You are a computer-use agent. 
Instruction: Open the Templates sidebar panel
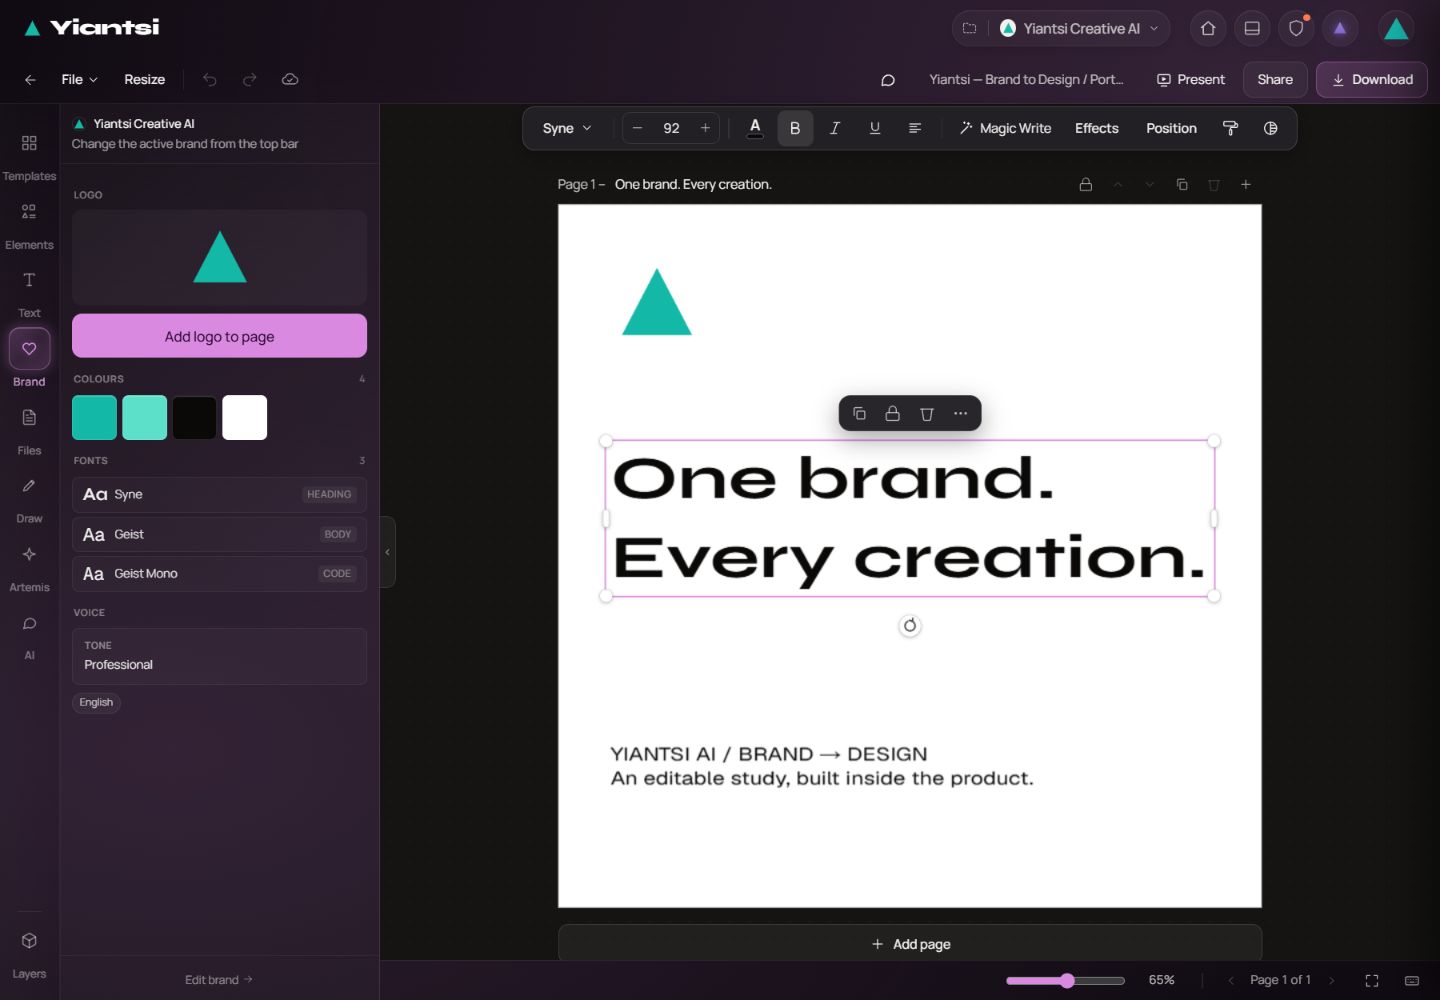pyautogui.click(x=29, y=157)
